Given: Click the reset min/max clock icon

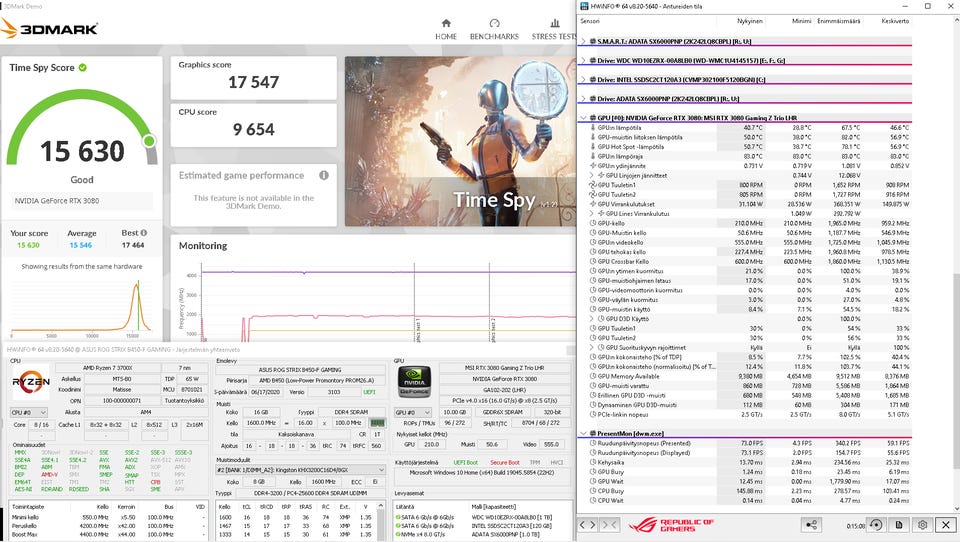Looking at the screenshot, I should click(876, 525).
